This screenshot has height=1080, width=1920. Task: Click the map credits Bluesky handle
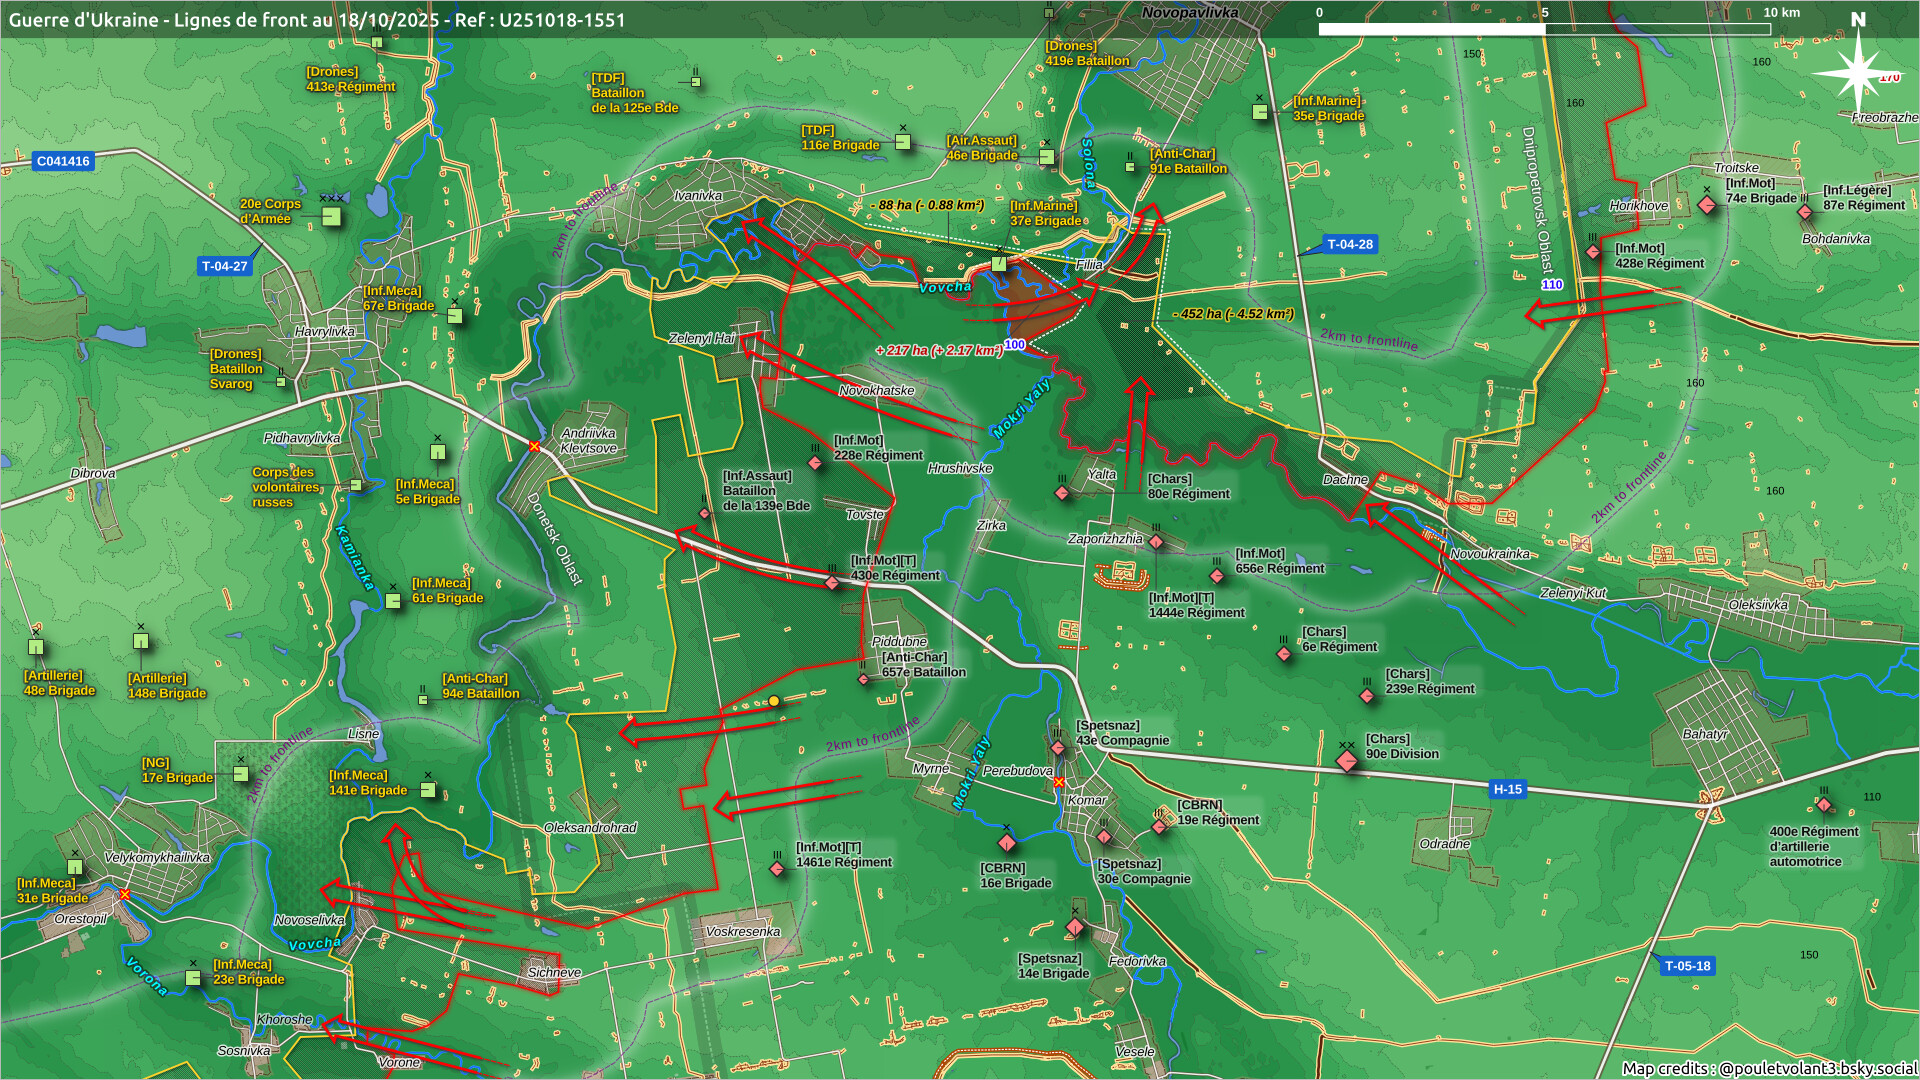pyautogui.click(x=1817, y=1068)
